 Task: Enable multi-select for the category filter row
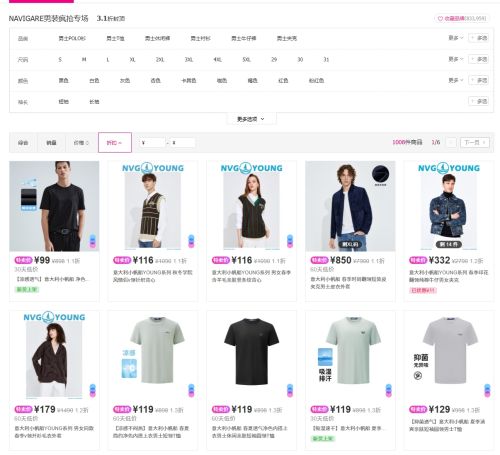tap(478, 38)
